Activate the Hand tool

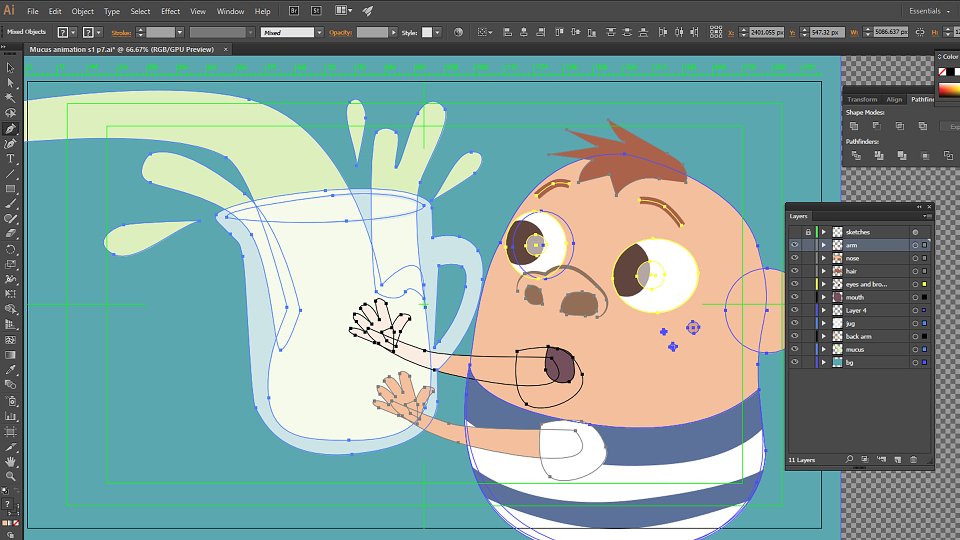pyautogui.click(x=10, y=462)
